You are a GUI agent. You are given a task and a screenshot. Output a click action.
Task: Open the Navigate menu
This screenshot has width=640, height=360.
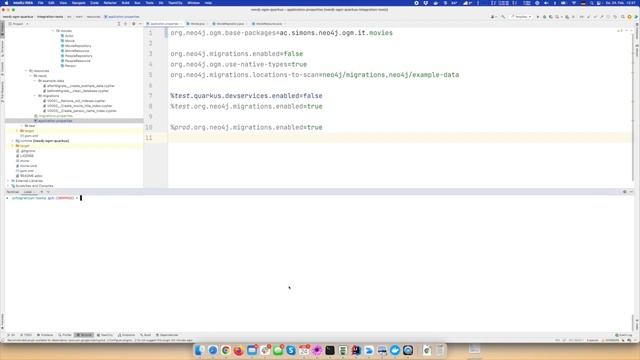click(x=78, y=3)
